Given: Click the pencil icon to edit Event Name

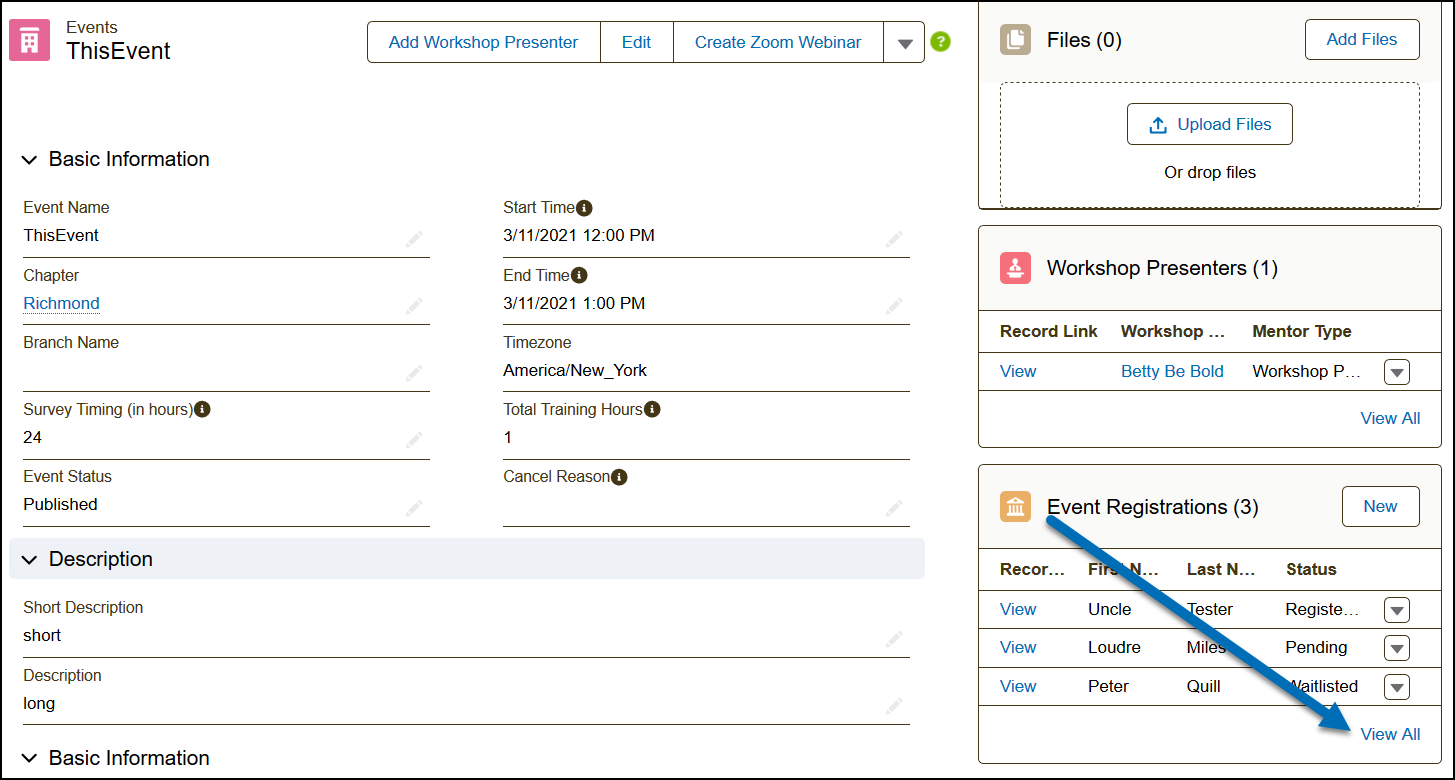Looking at the screenshot, I should [414, 239].
